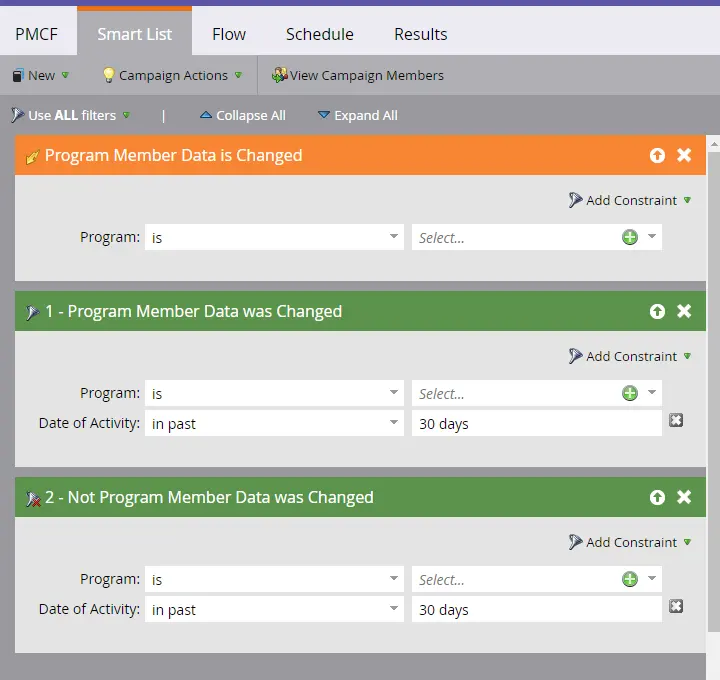Click the '1 - Program Member Data was Changed' title

(x=193, y=311)
